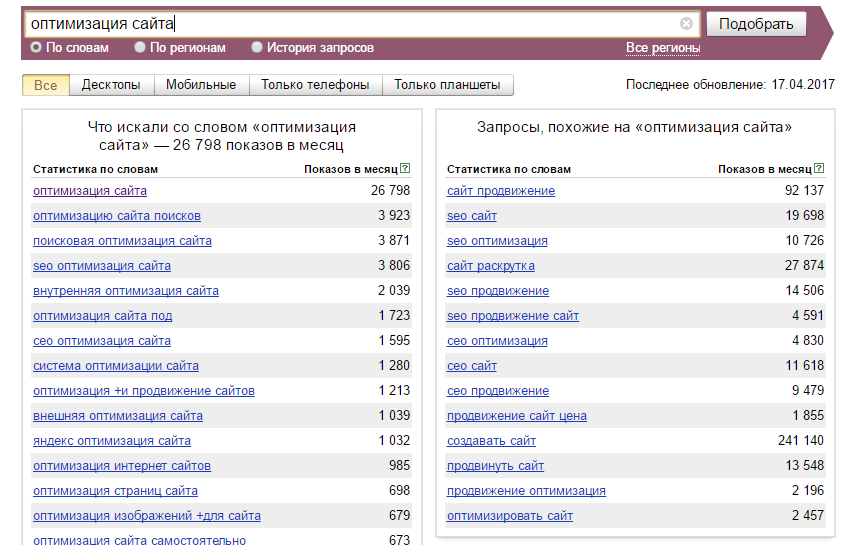This screenshot has height=545, width=858.
Task: Open the 'Все регионы' region selector
Action: (663, 48)
